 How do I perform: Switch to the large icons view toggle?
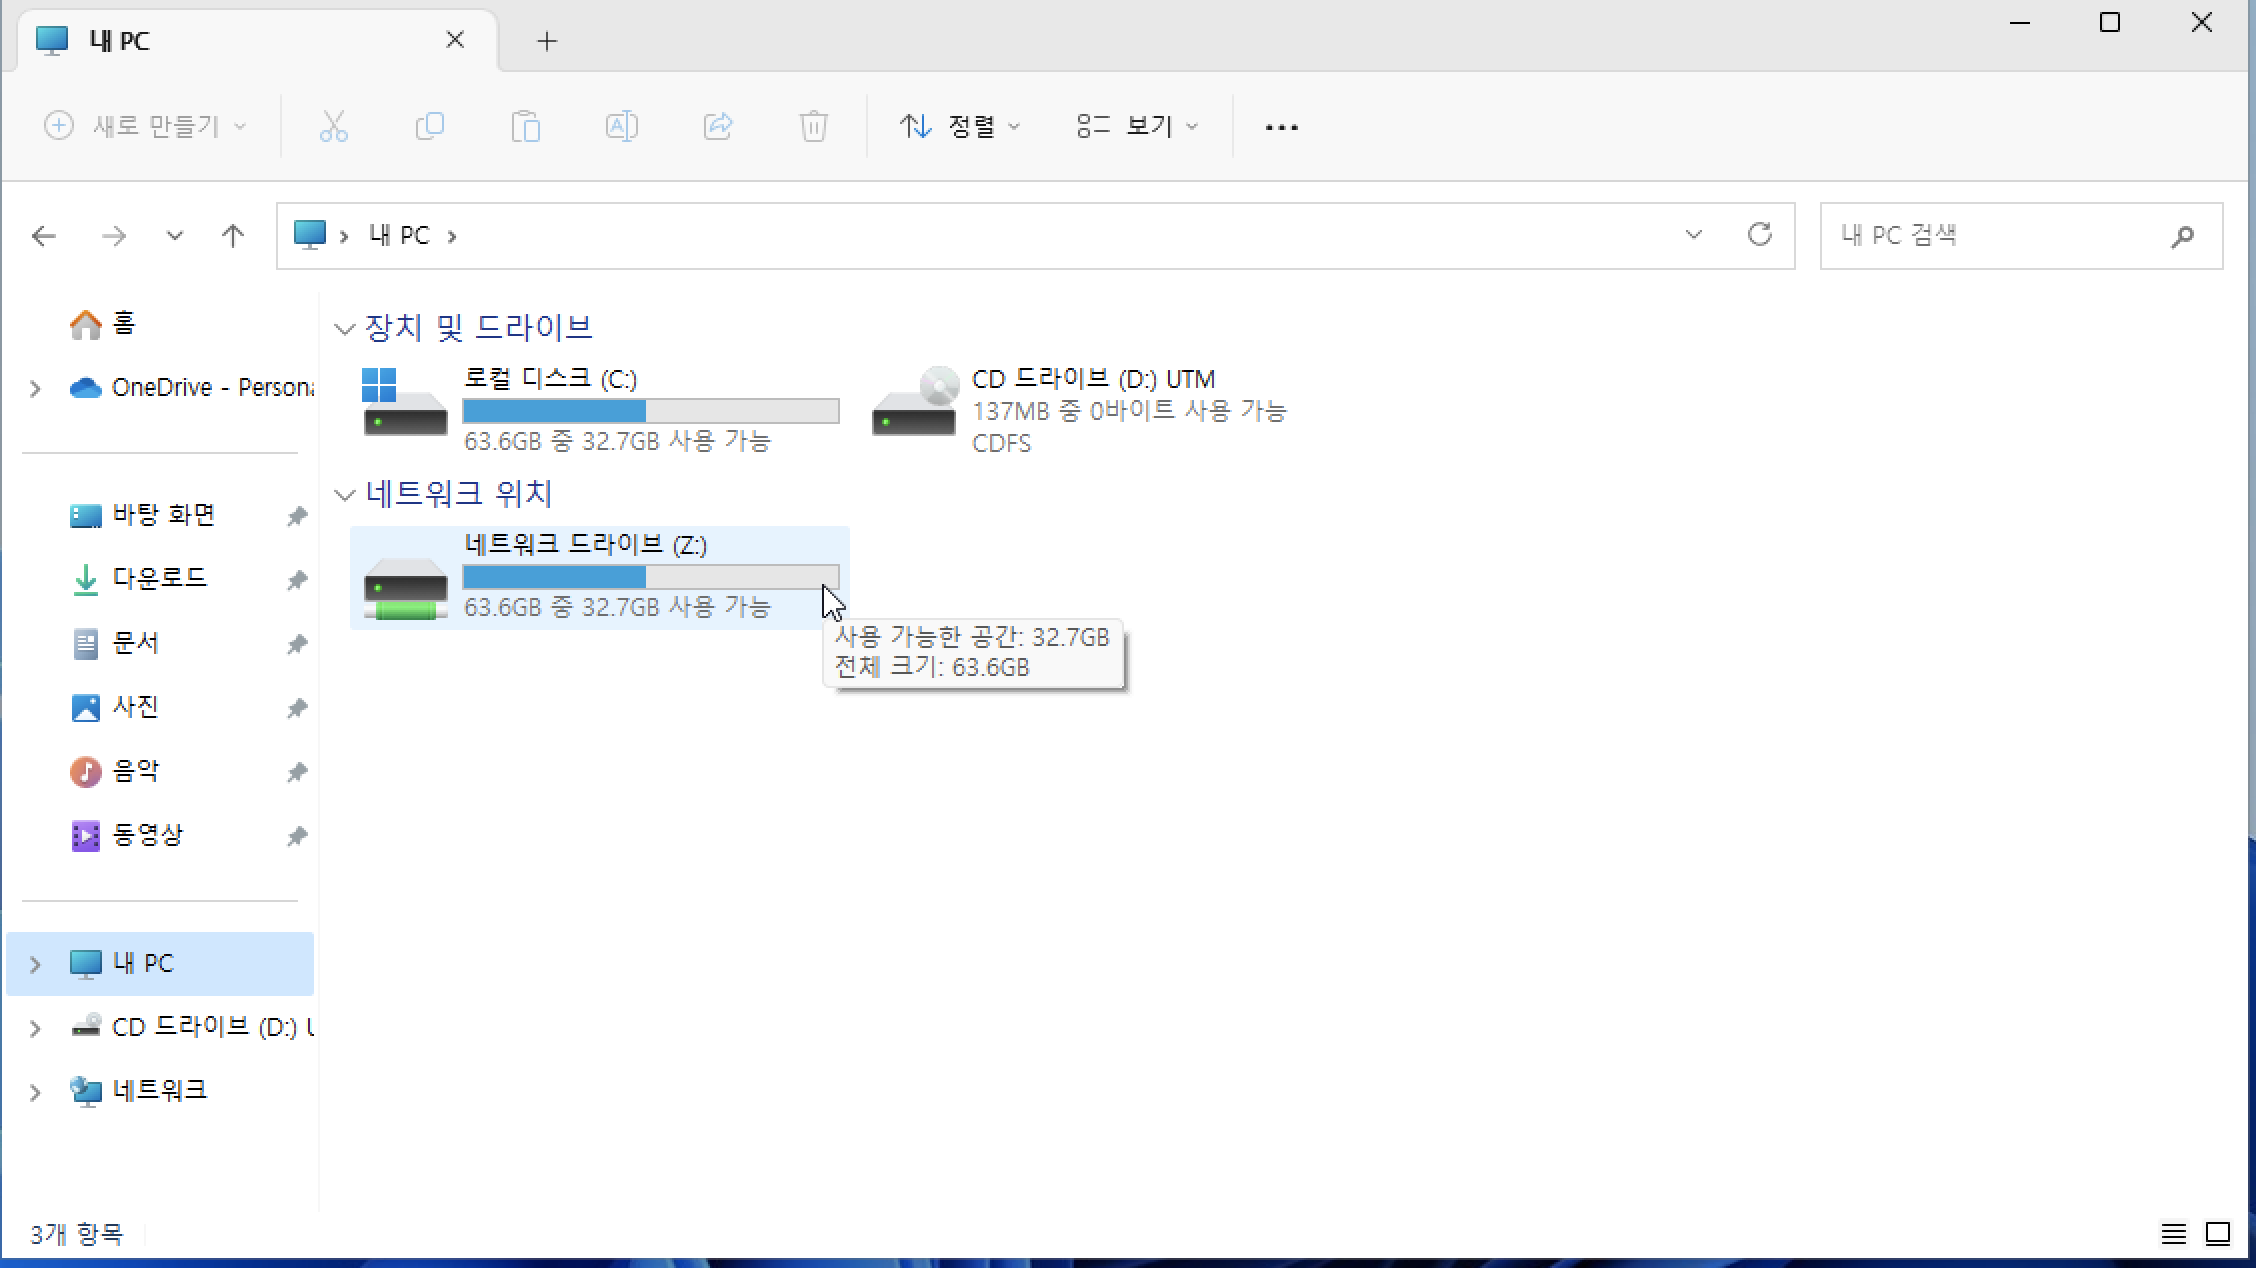[x=2218, y=1234]
